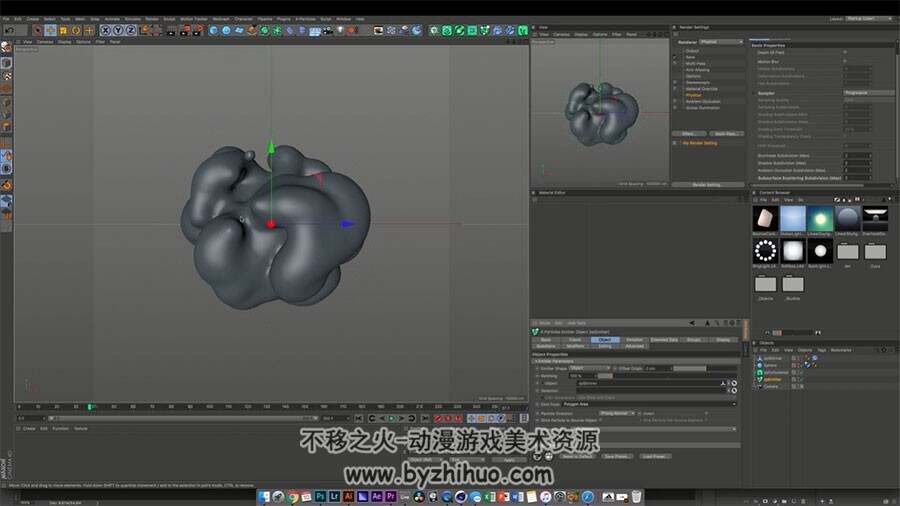Click the green timeline playhead marker

click(90, 407)
